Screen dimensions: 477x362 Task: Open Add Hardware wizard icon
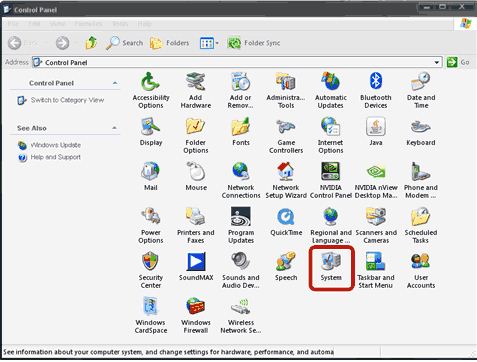(x=196, y=90)
